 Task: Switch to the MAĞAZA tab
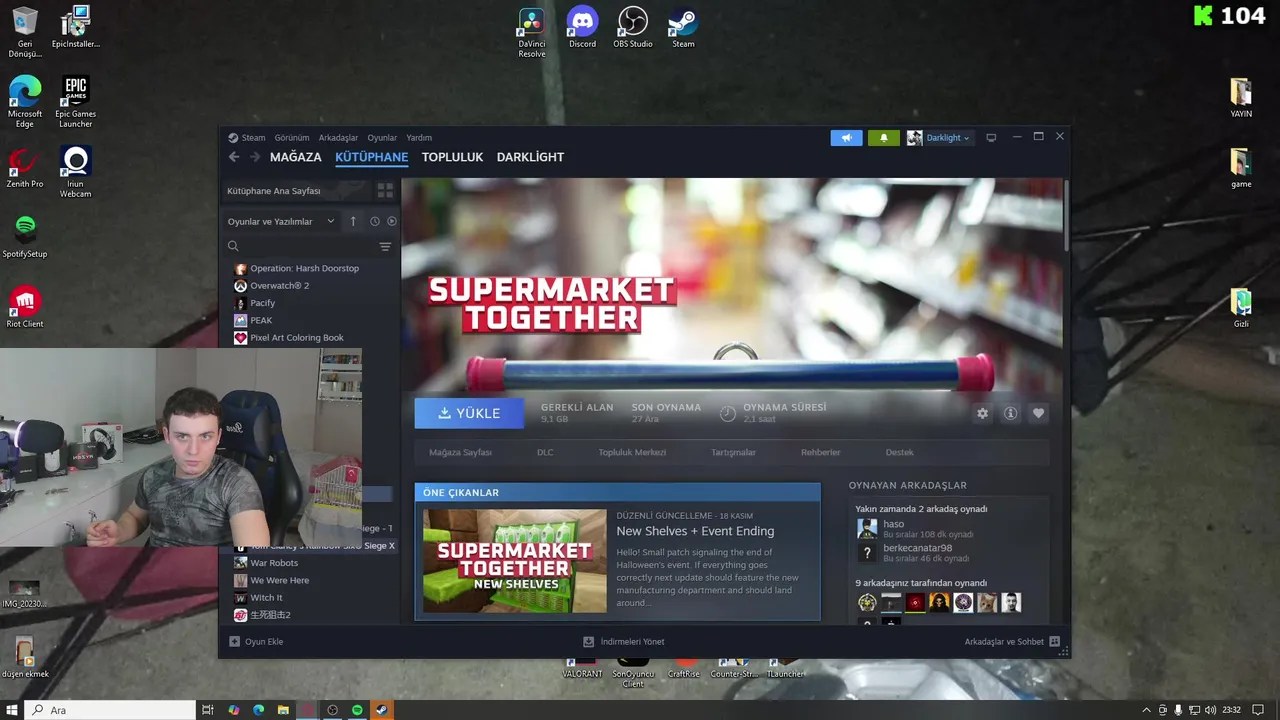296,157
